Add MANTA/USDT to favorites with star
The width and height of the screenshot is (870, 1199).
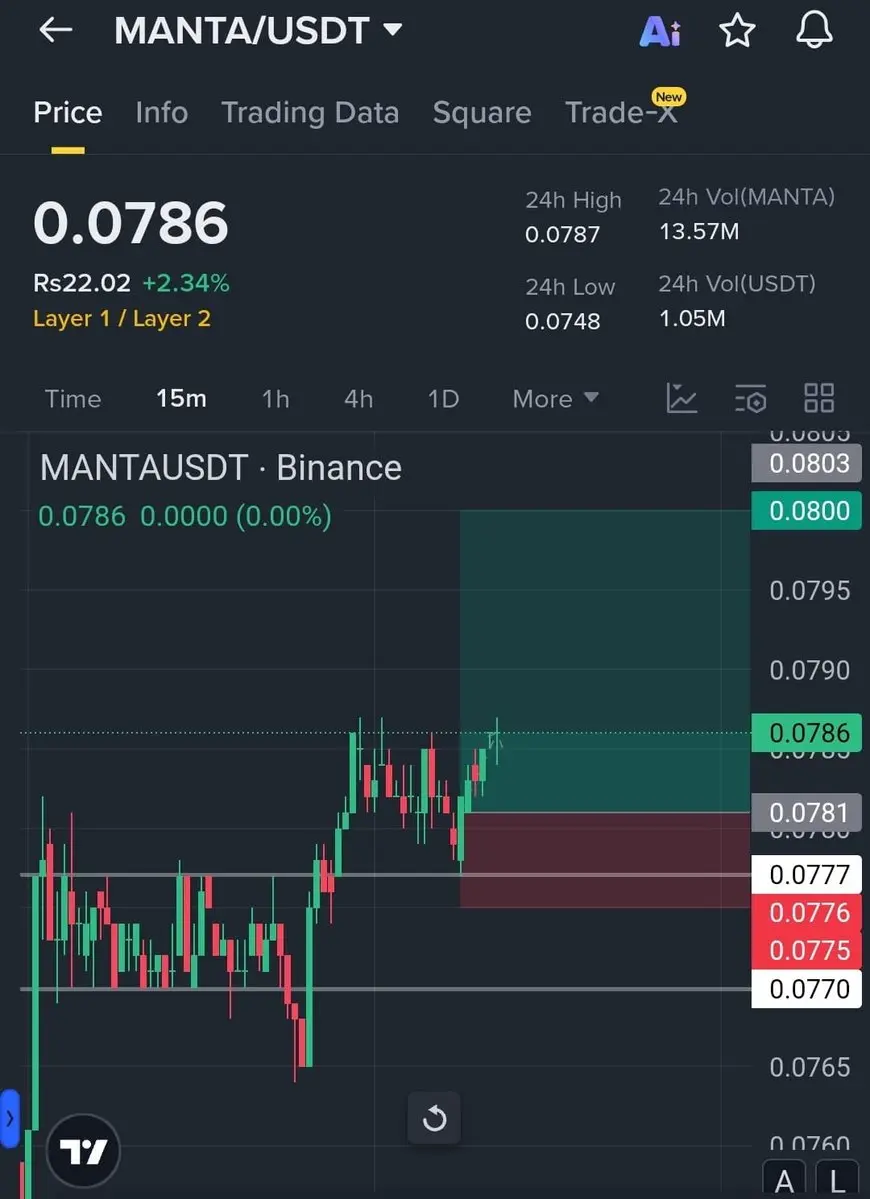point(737,31)
